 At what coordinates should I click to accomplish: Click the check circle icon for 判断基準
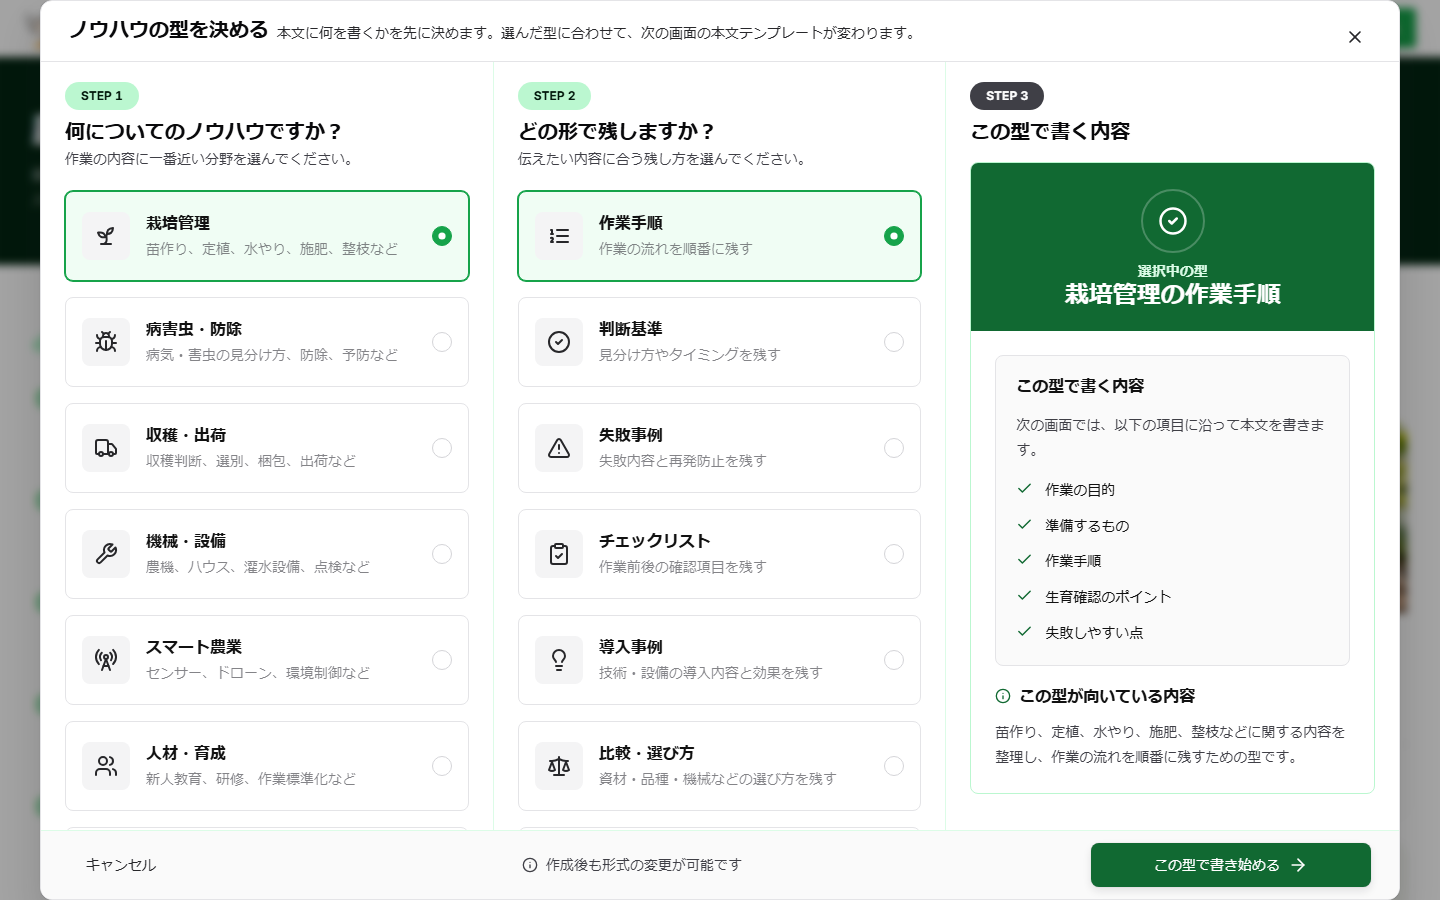[559, 342]
